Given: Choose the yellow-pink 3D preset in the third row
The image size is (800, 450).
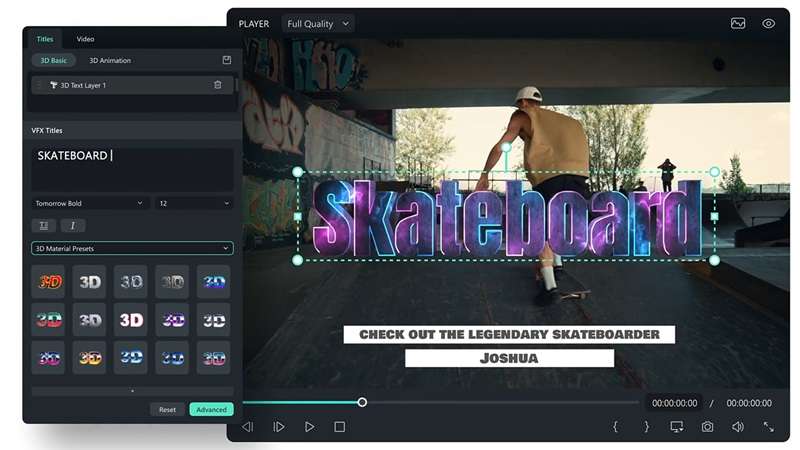Looking at the screenshot, I should click(90, 358).
